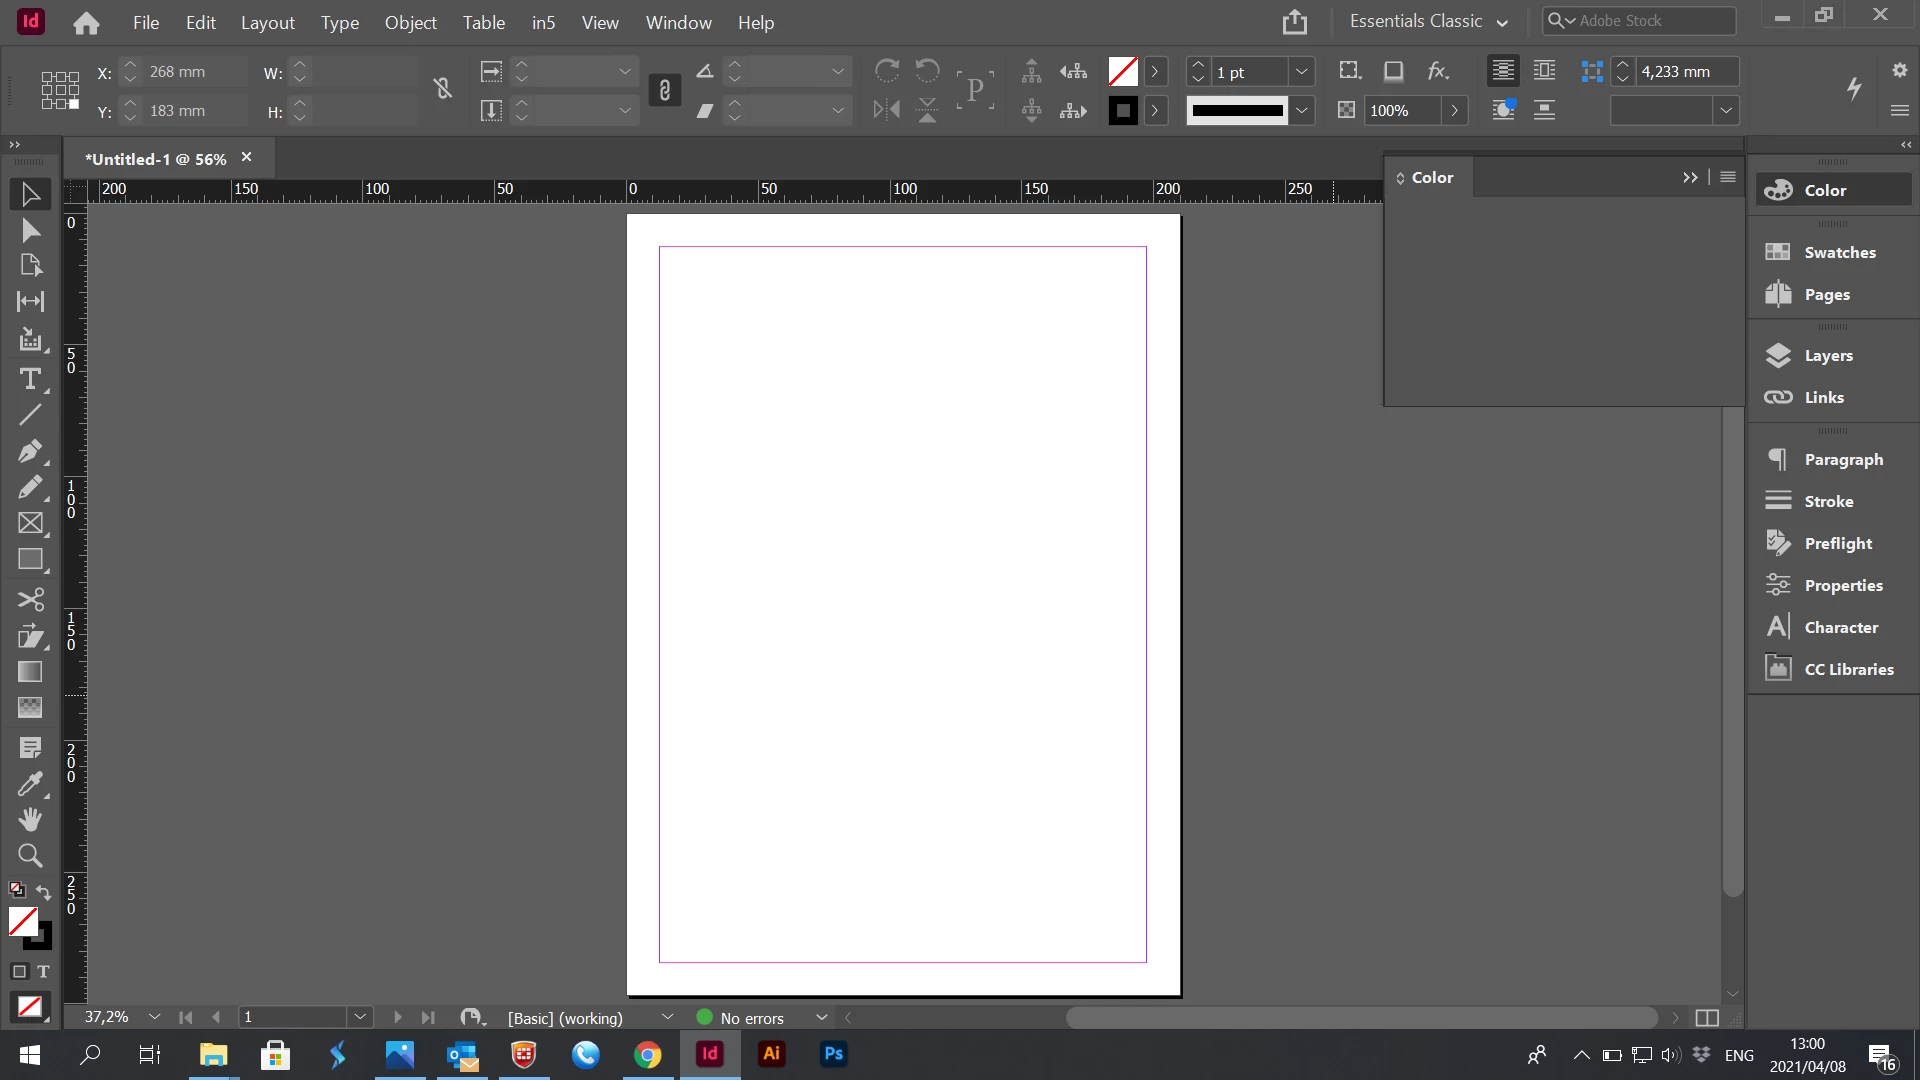This screenshot has height=1080, width=1920.
Task: Select the Zoom tool
Action: pos(30,856)
